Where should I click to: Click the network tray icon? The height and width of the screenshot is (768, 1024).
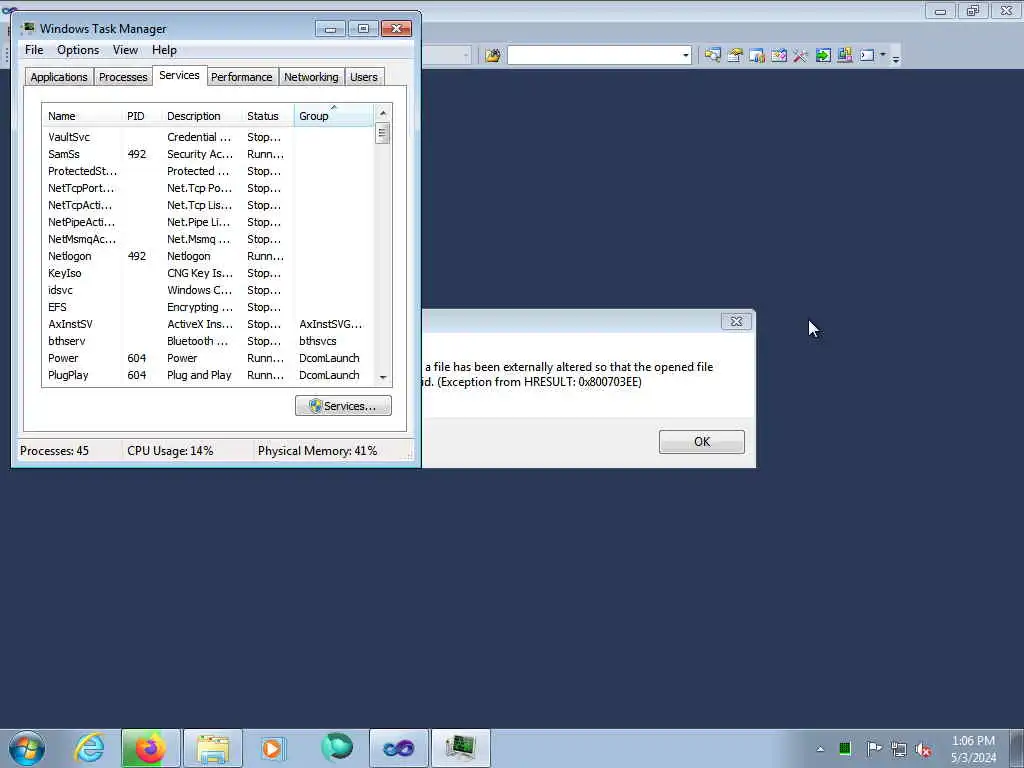coord(899,749)
